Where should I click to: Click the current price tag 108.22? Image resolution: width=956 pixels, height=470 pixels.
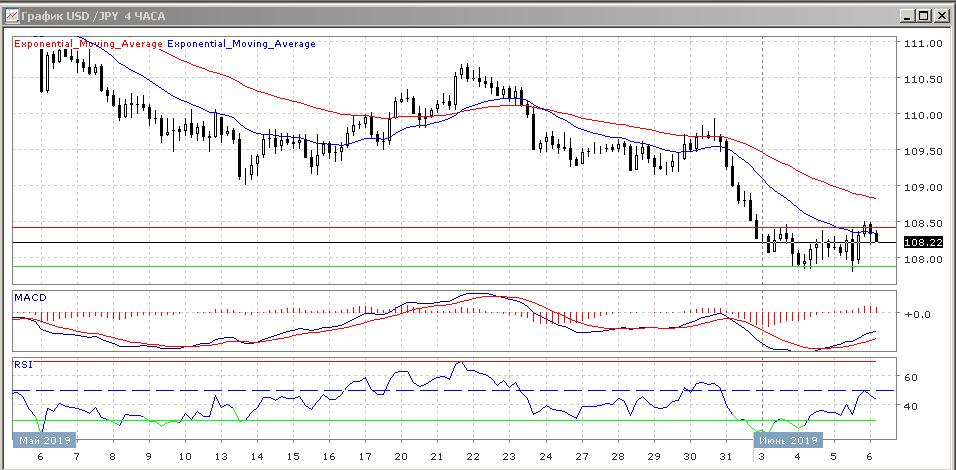(x=922, y=243)
